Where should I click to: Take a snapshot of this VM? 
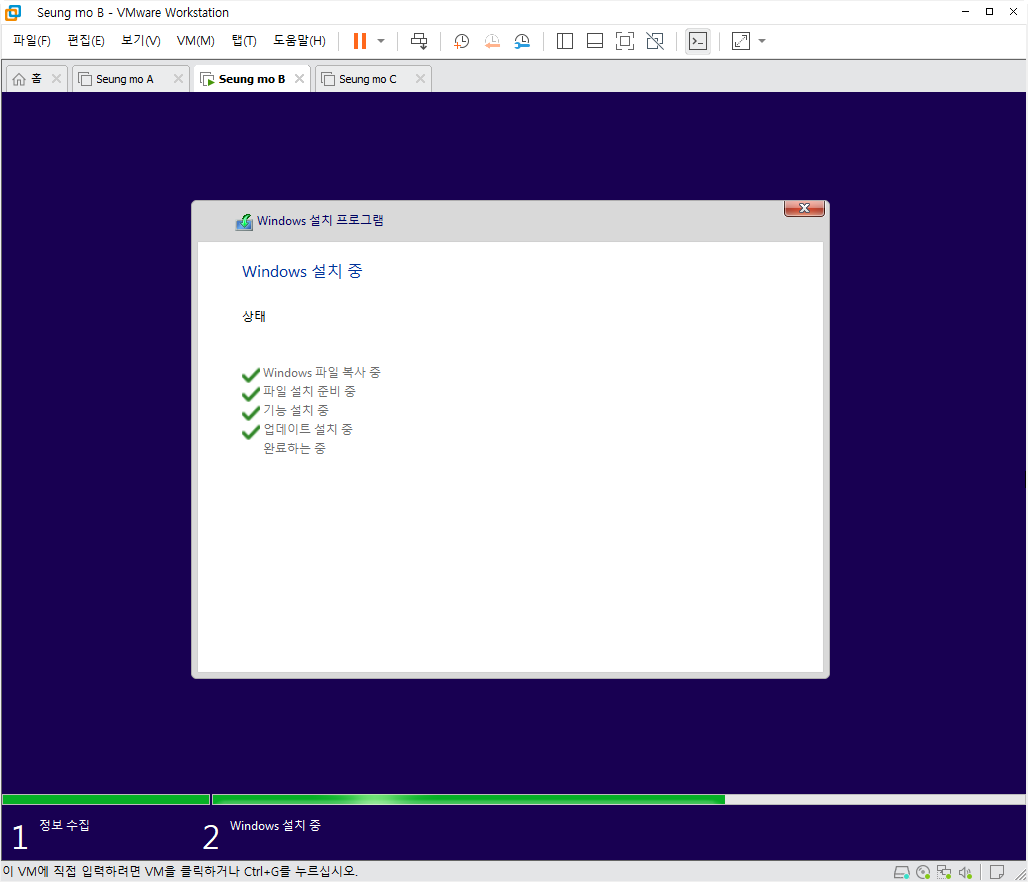pos(462,41)
